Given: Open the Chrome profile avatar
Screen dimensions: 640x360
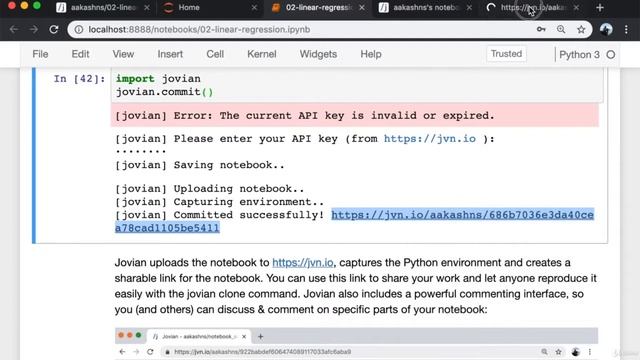Looking at the screenshot, I should coord(606,29).
